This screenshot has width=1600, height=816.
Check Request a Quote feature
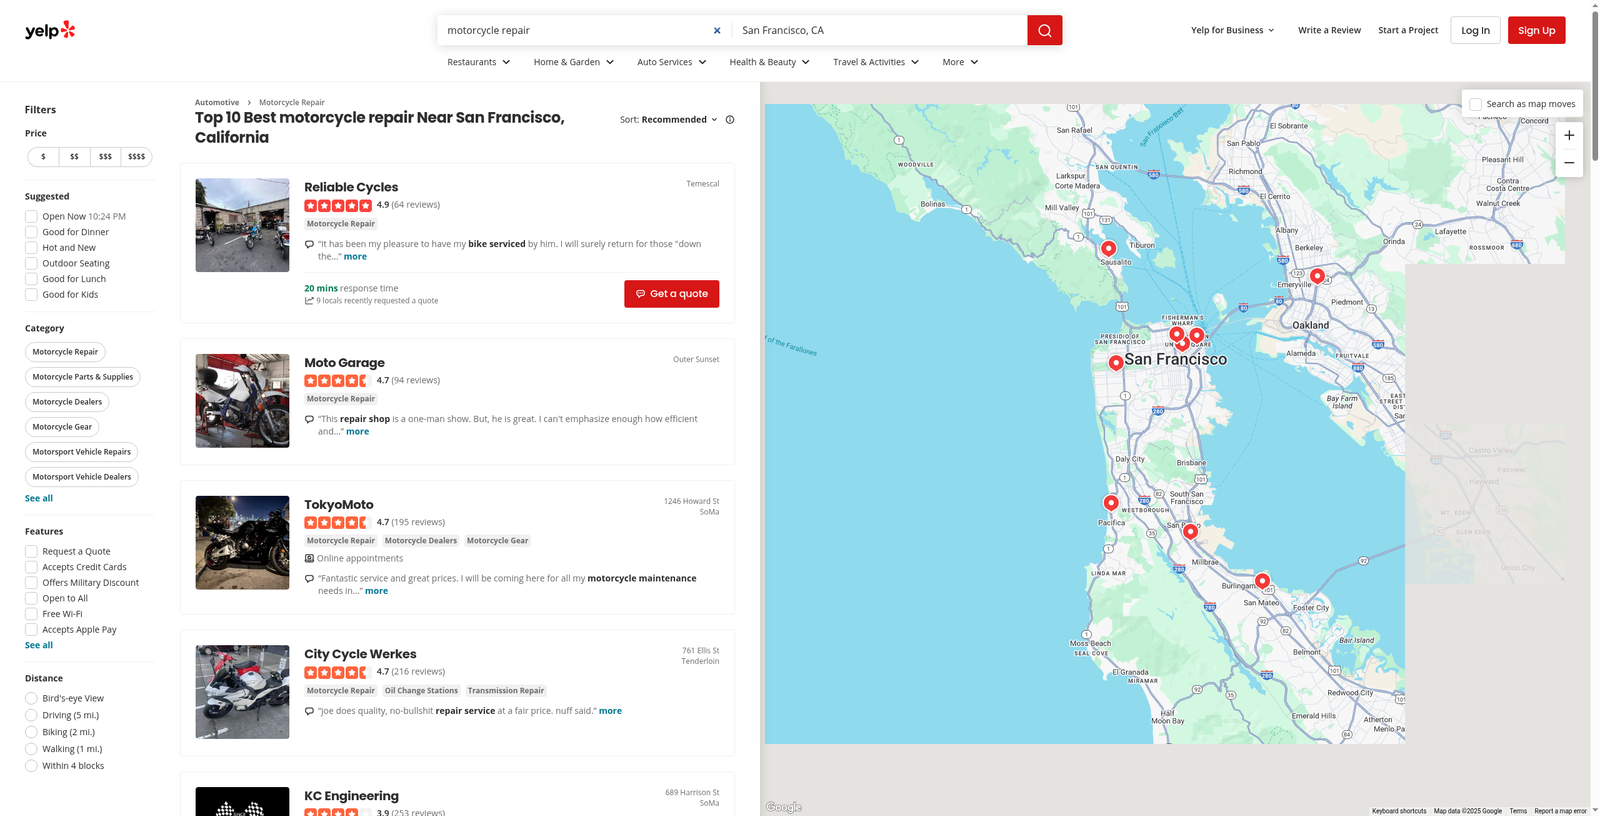[x=31, y=551]
